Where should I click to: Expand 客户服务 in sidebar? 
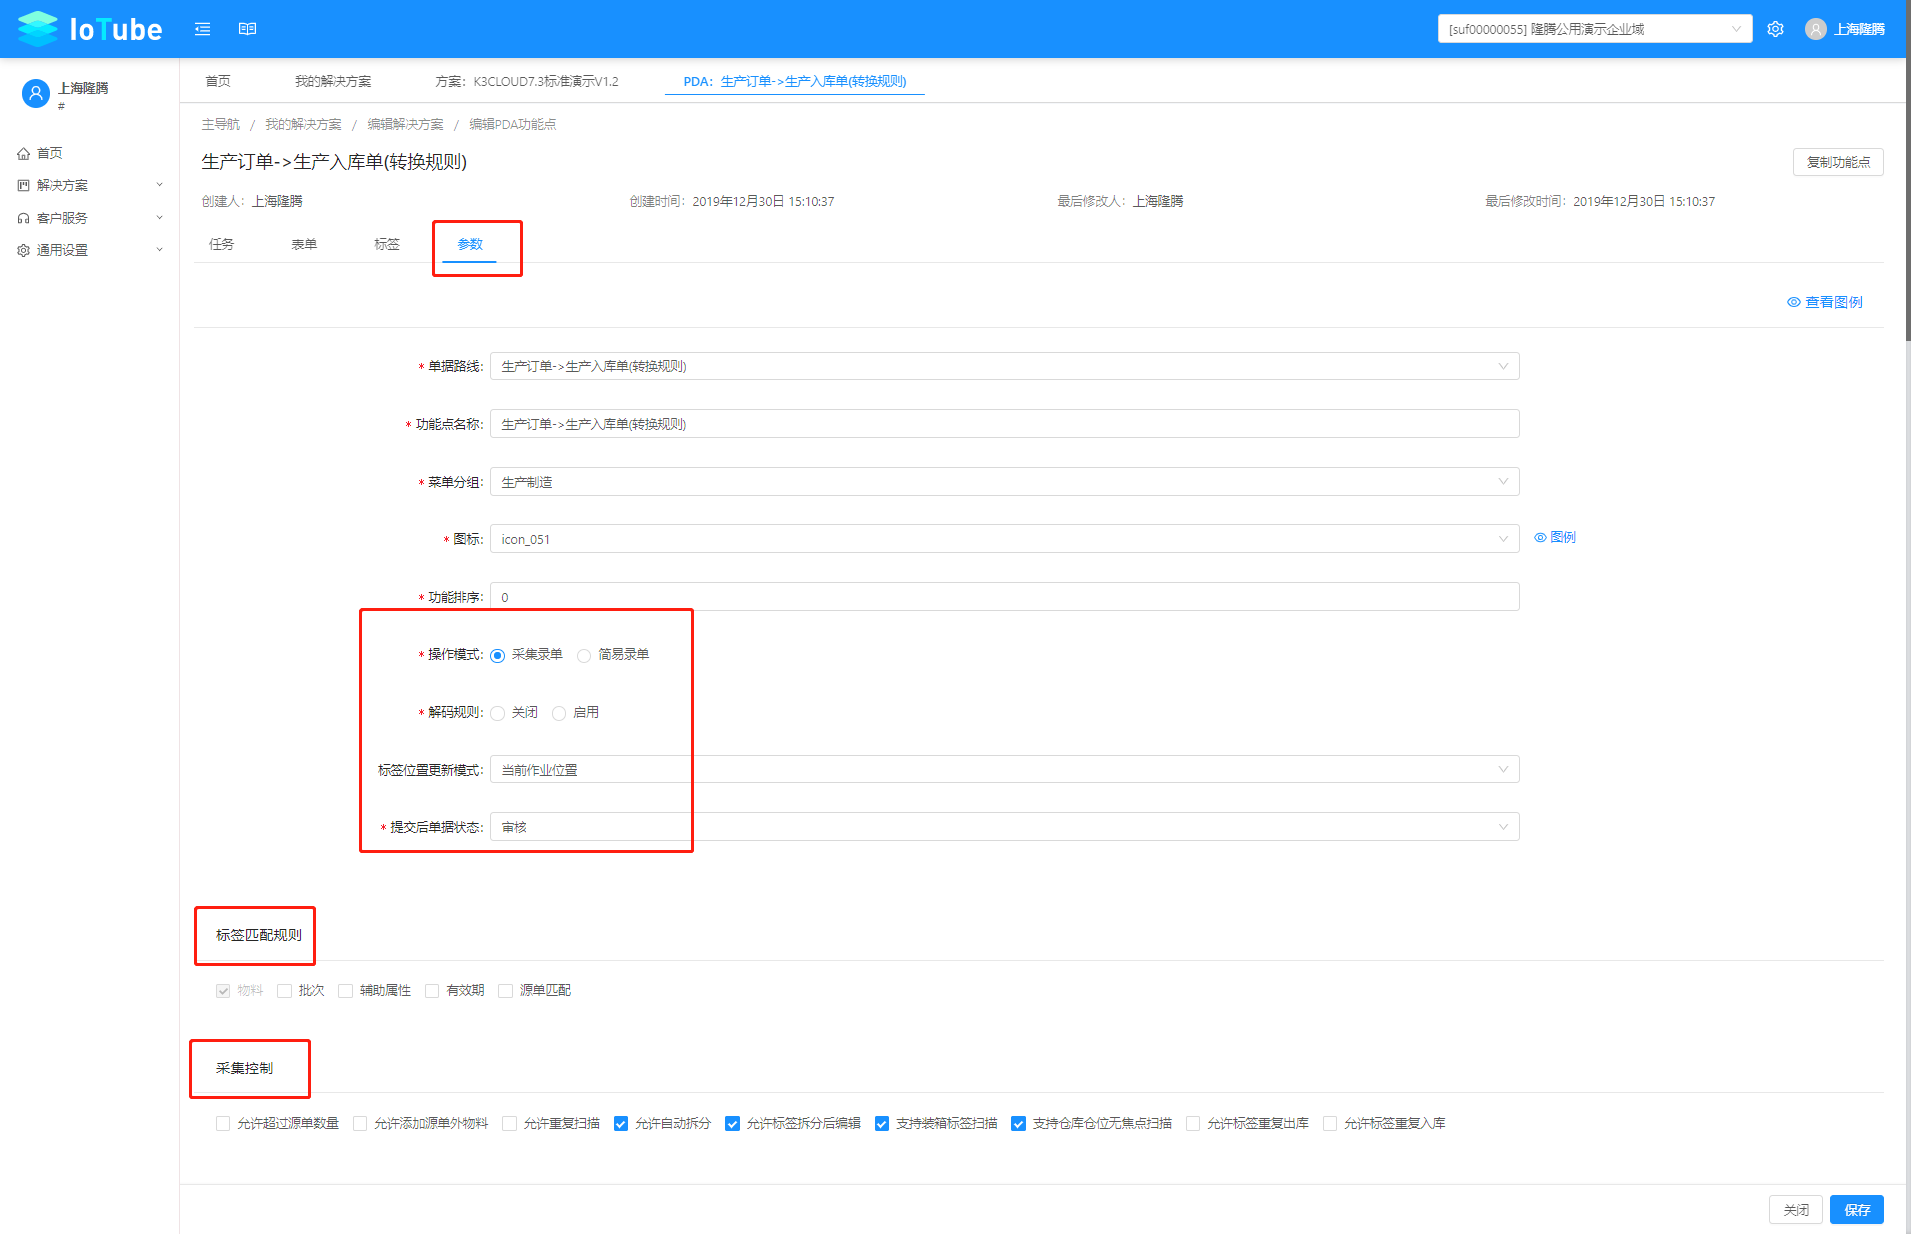pyautogui.click(x=159, y=218)
